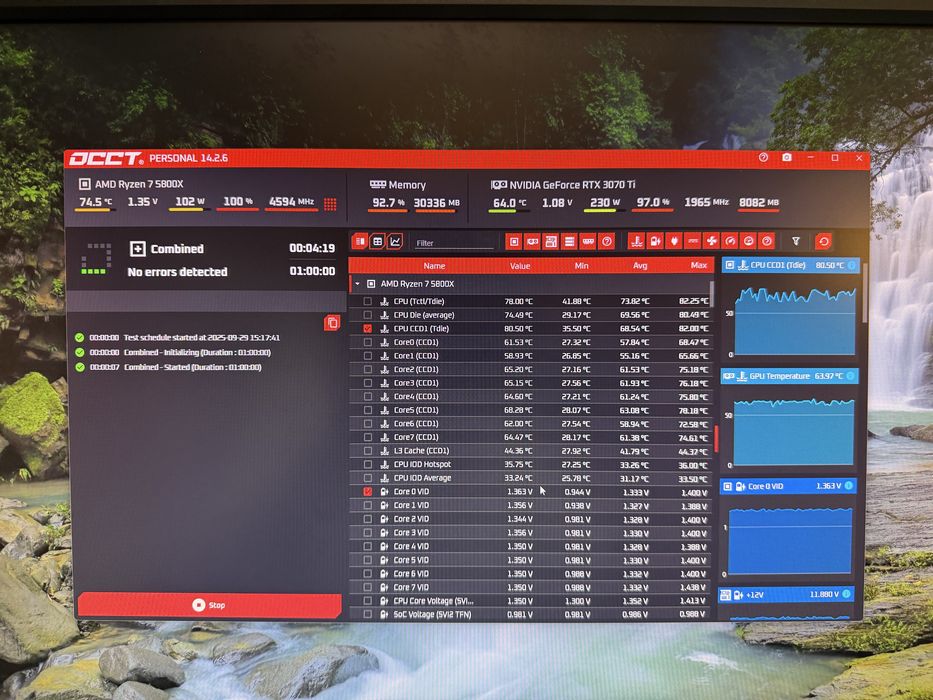This screenshot has height=700, width=933.
Task: Toggle the unknown sensor type filter
Action: pyautogui.click(x=767, y=241)
